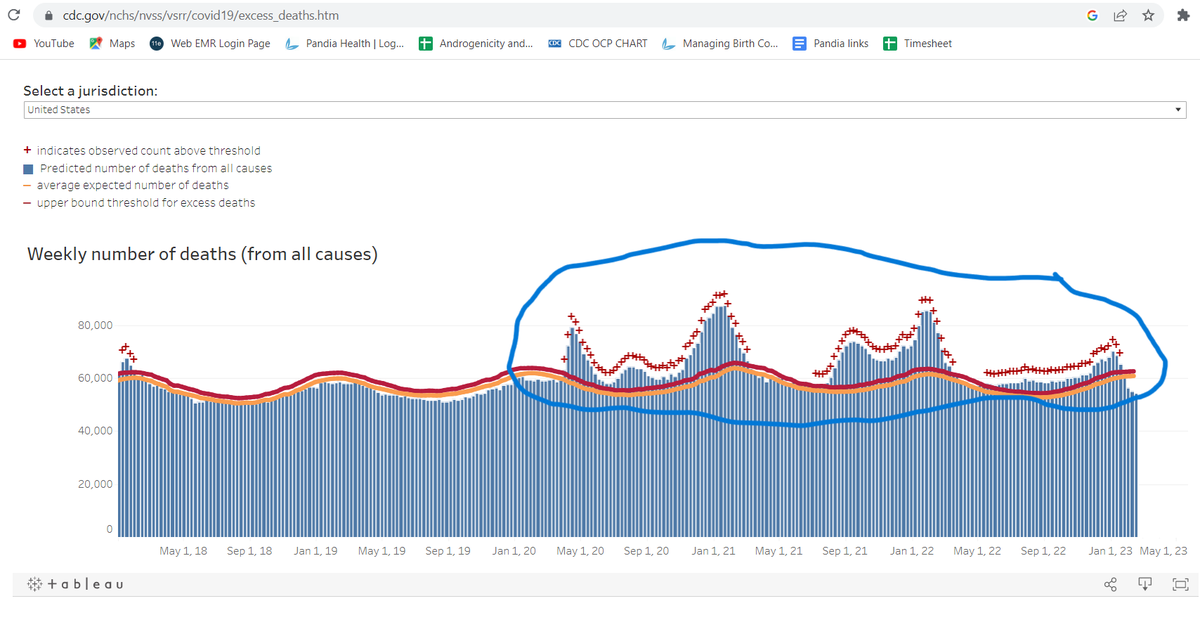Click 'average expected number of deaths' legend text

pos(133,185)
